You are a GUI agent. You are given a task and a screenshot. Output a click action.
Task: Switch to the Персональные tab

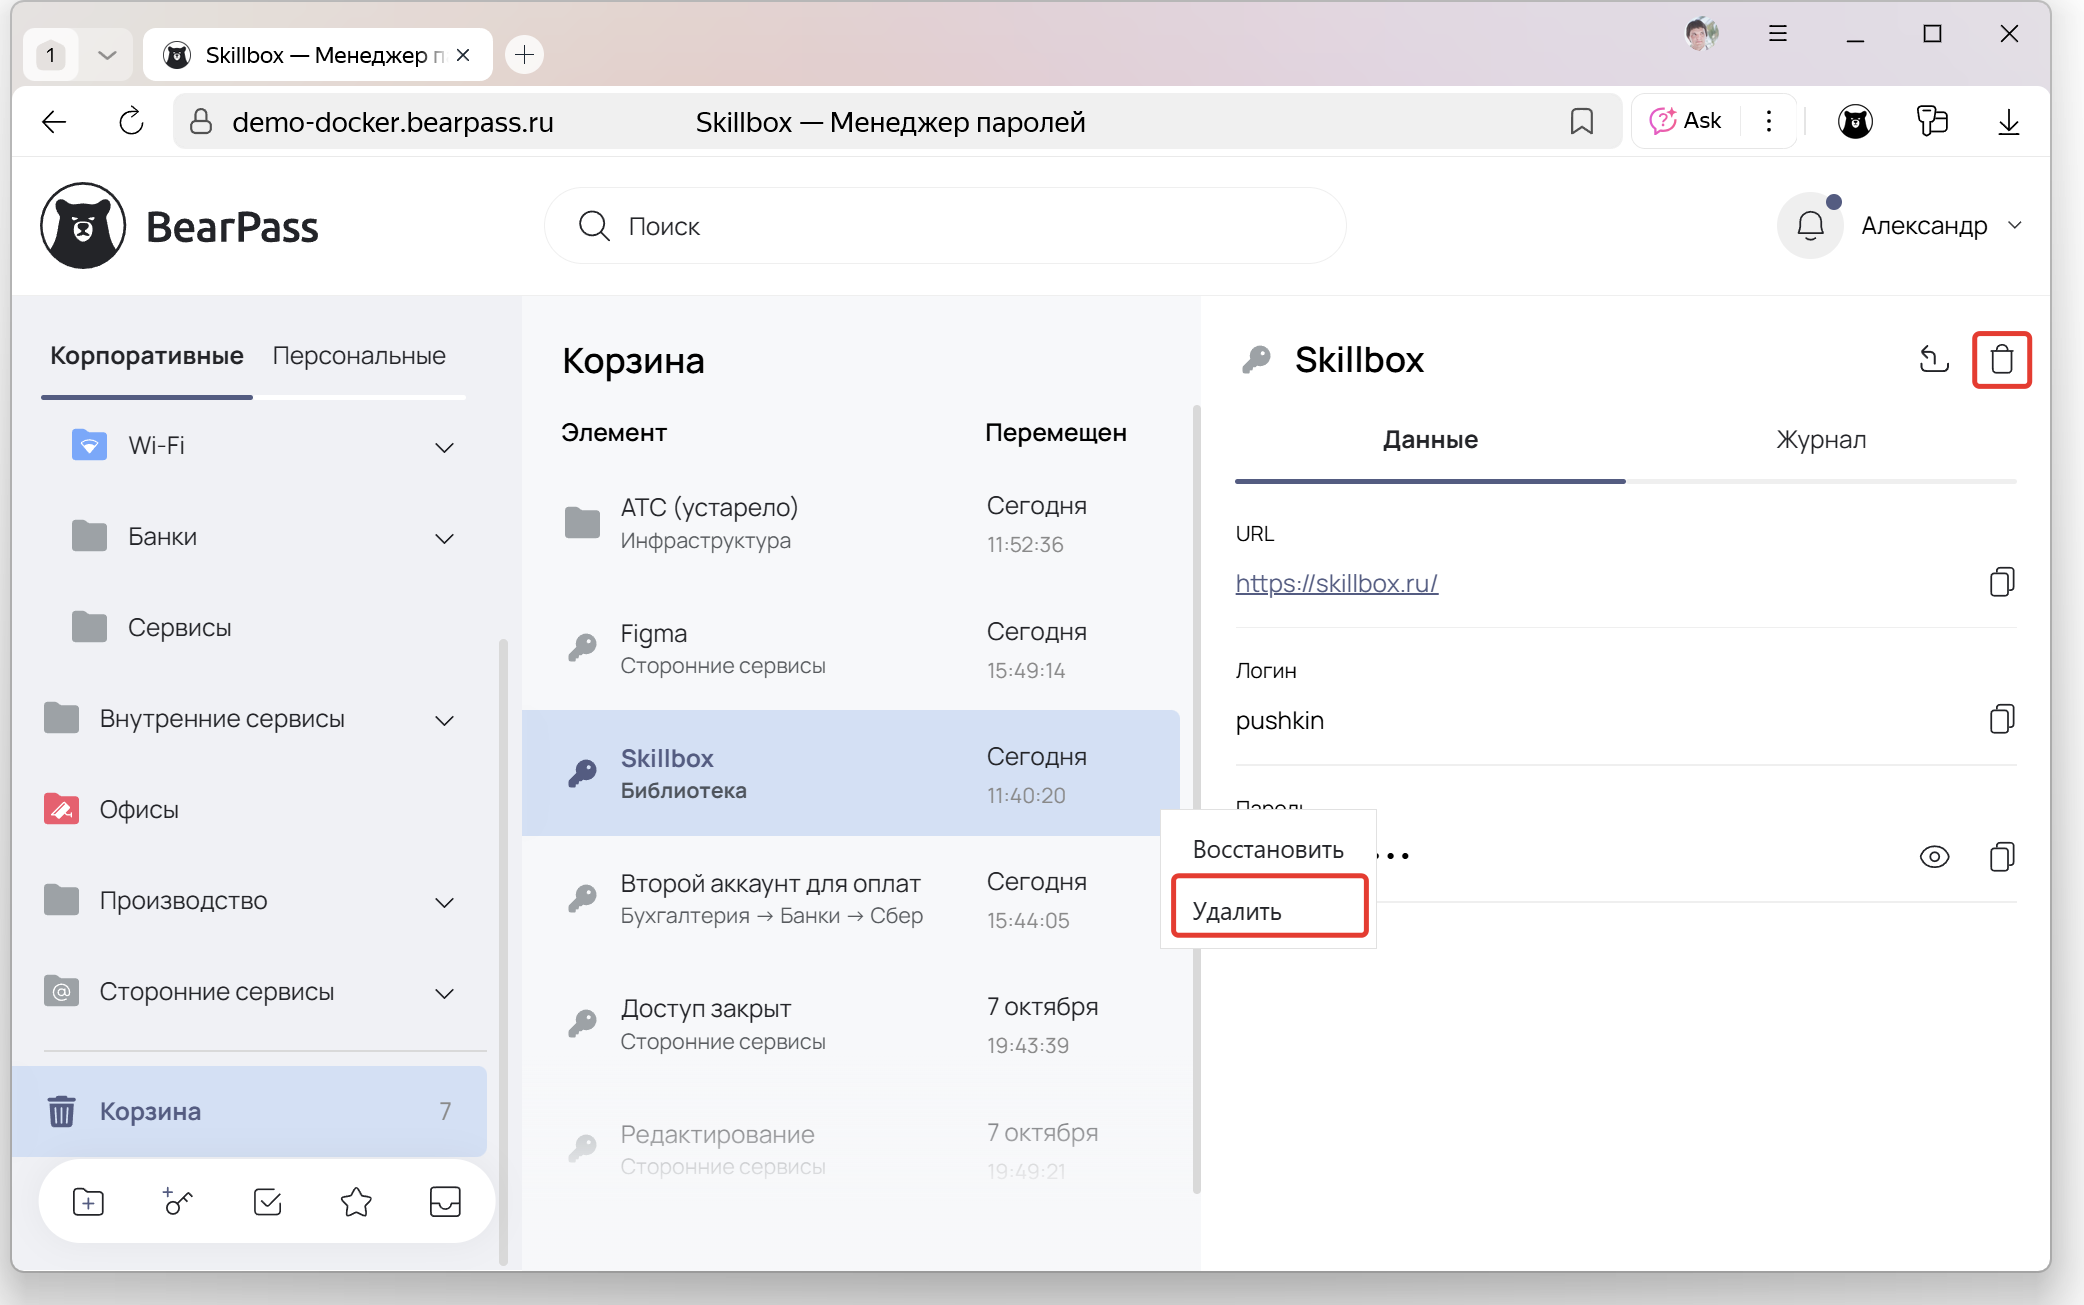[359, 356]
